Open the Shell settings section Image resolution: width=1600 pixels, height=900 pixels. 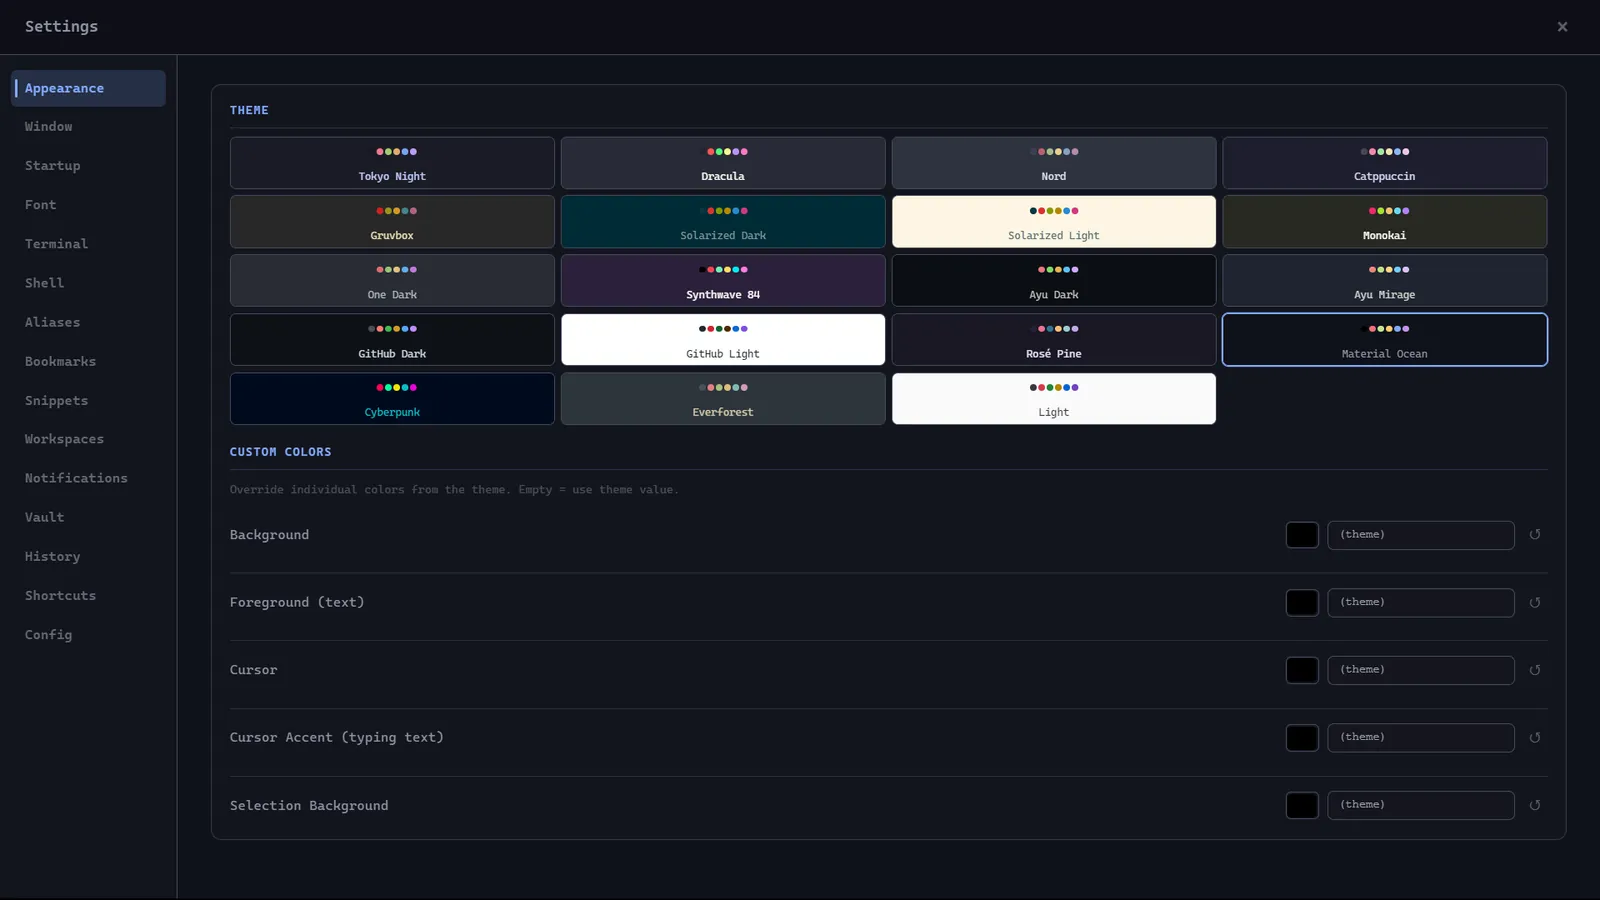click(88, 283)
